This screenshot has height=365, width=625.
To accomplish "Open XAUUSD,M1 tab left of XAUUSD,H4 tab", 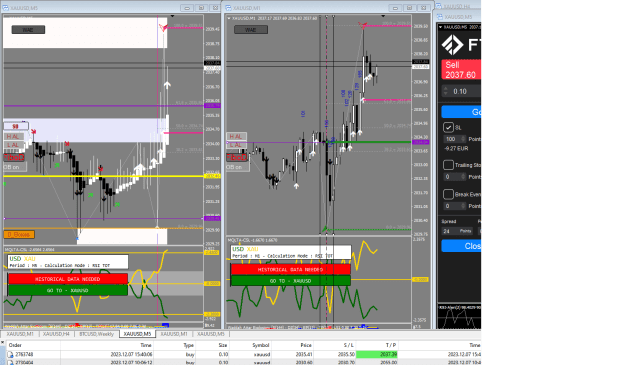I will tap(20, 334).
